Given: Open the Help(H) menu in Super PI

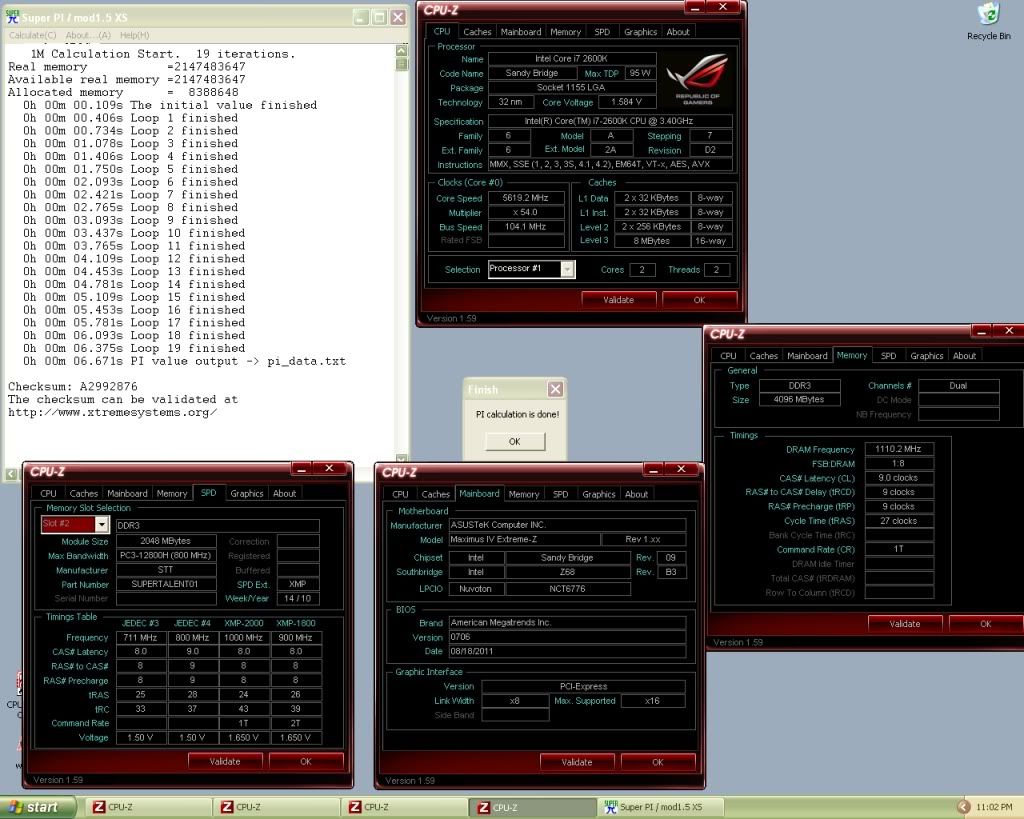Looking at the screenshot, I should click(134, 35).
